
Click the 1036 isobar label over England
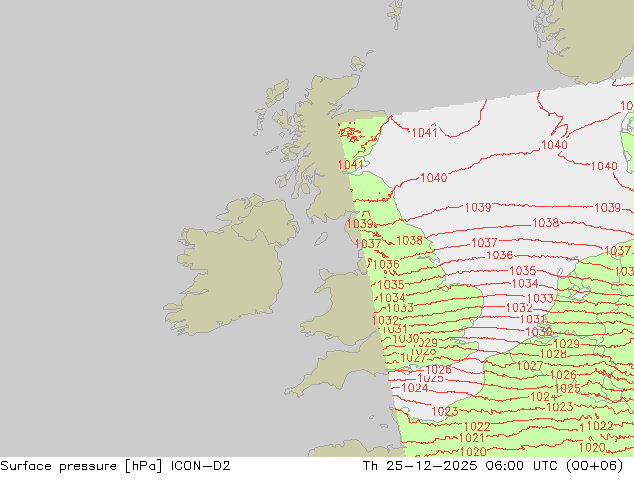(386, 264)
